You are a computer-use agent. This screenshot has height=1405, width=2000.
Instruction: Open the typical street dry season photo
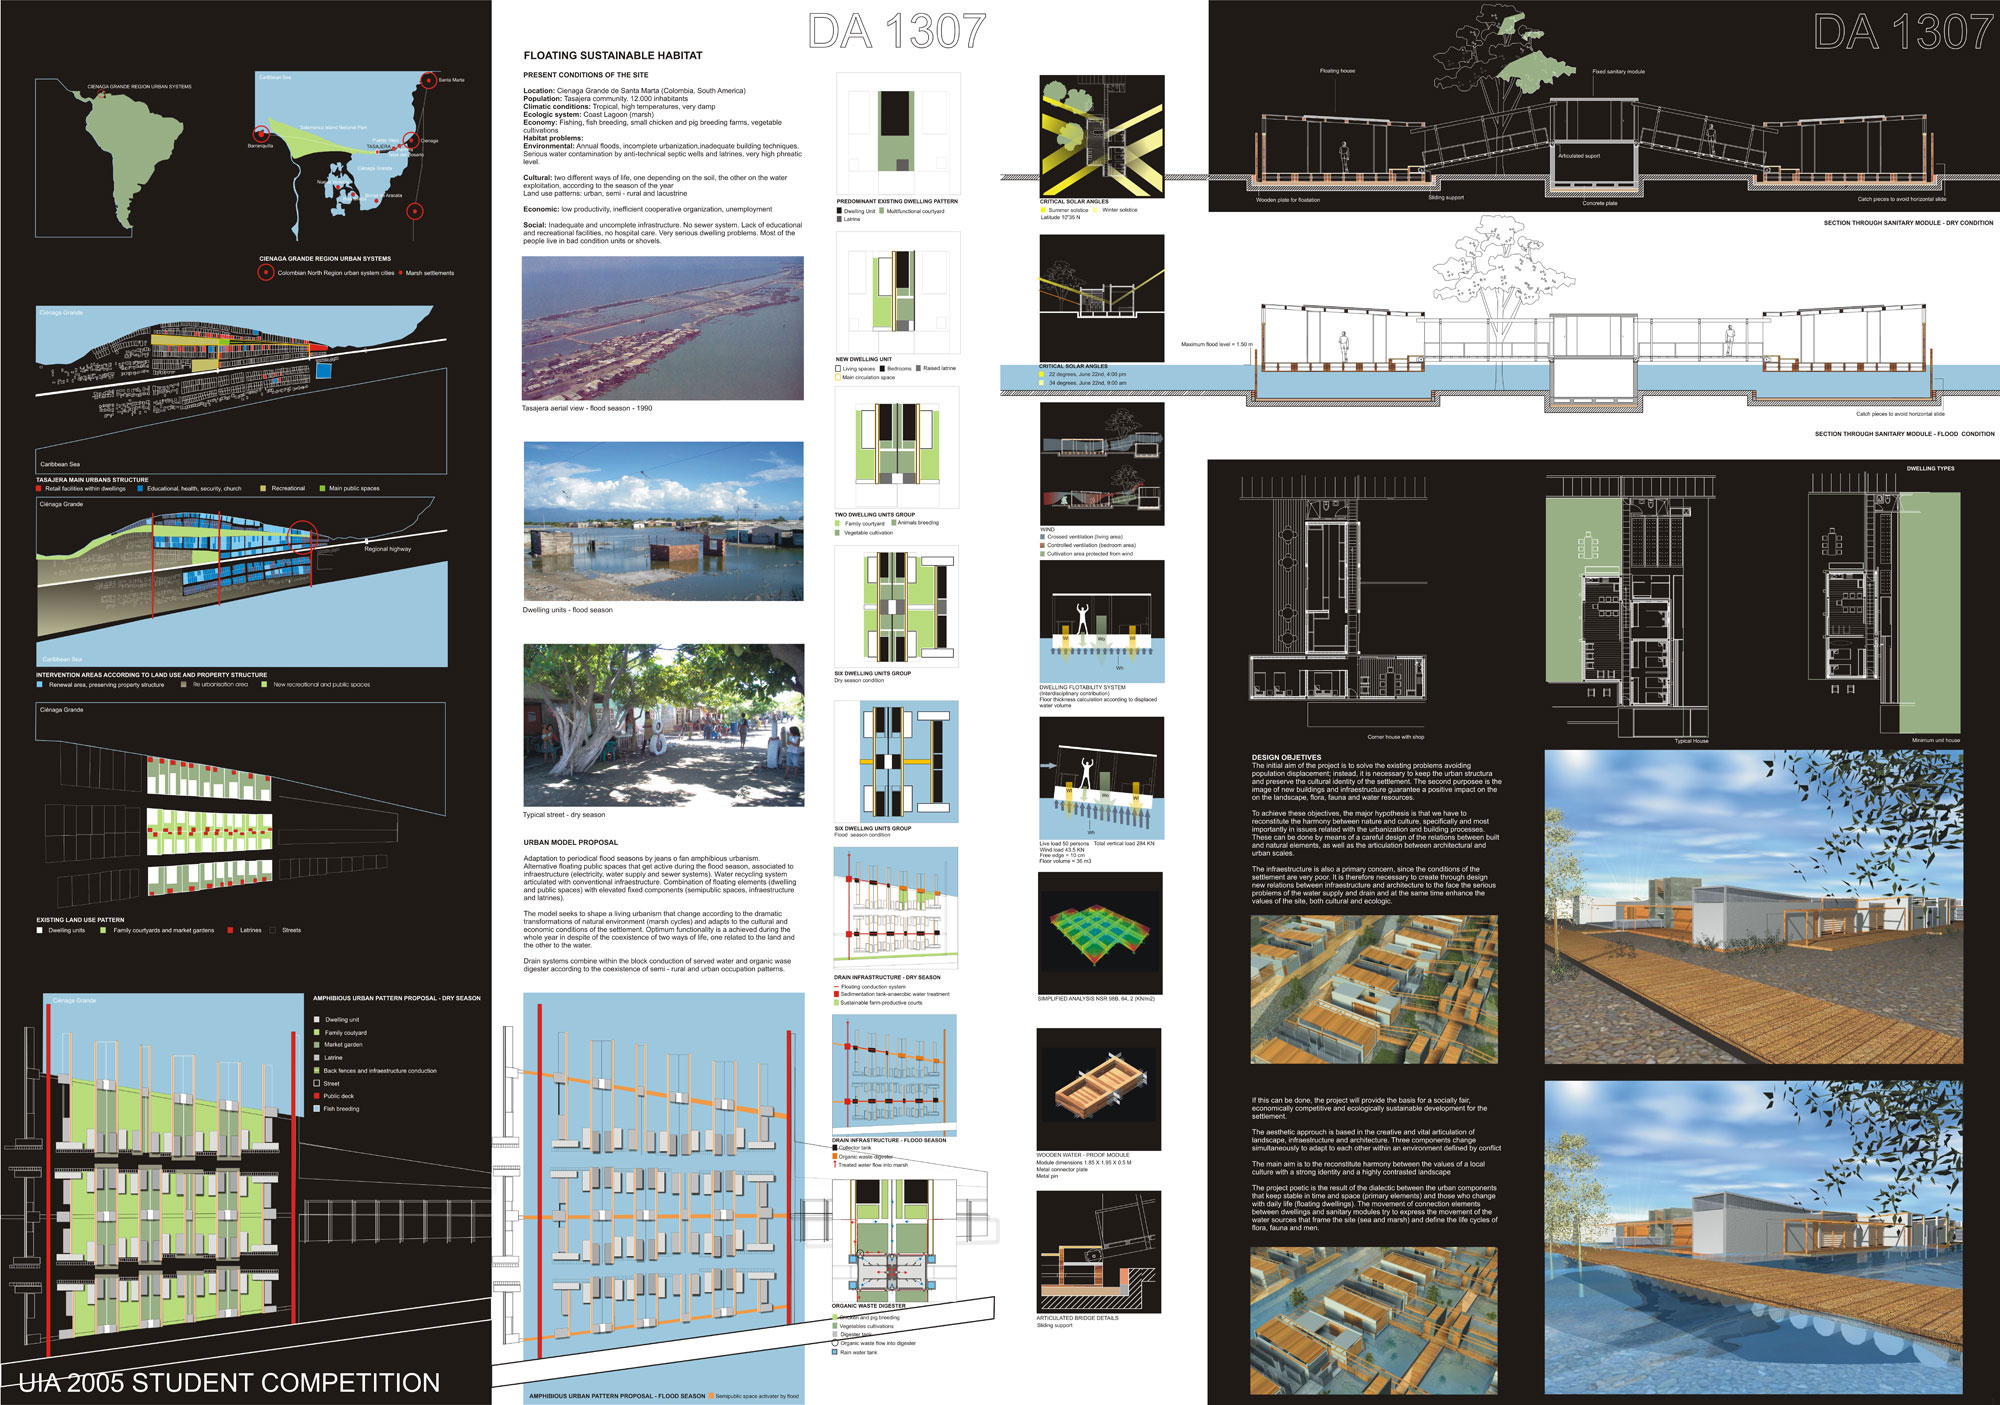pyautogui.click(x=663, y=725)
